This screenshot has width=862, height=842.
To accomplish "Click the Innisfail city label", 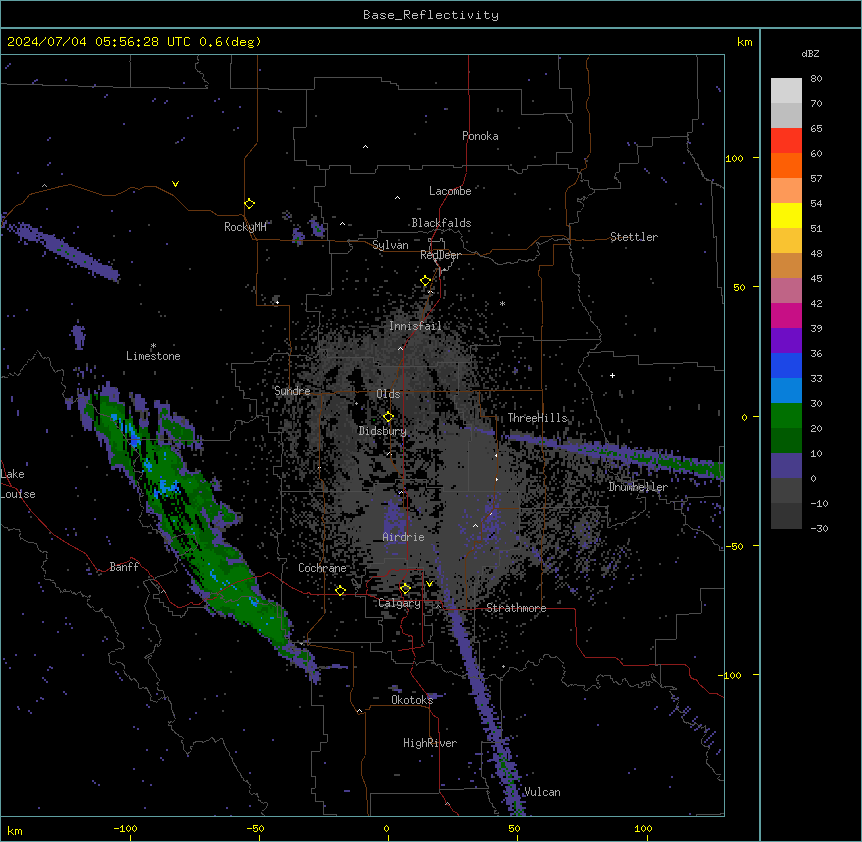I will (415, 326).
